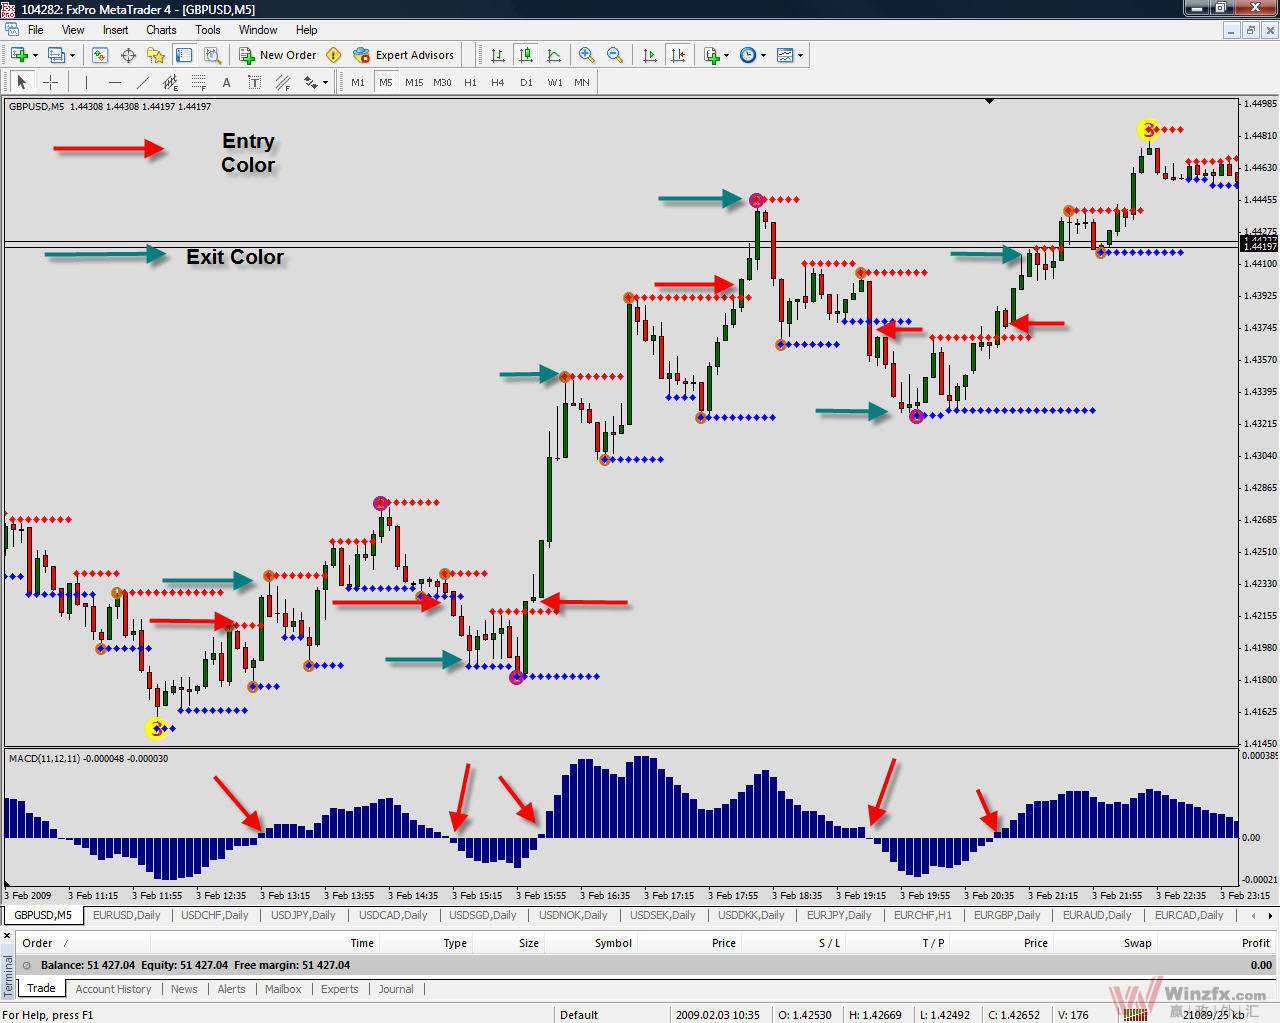Draw a trendline with the Trendline tool
1280x1023 pixels.
pos(142,82)
